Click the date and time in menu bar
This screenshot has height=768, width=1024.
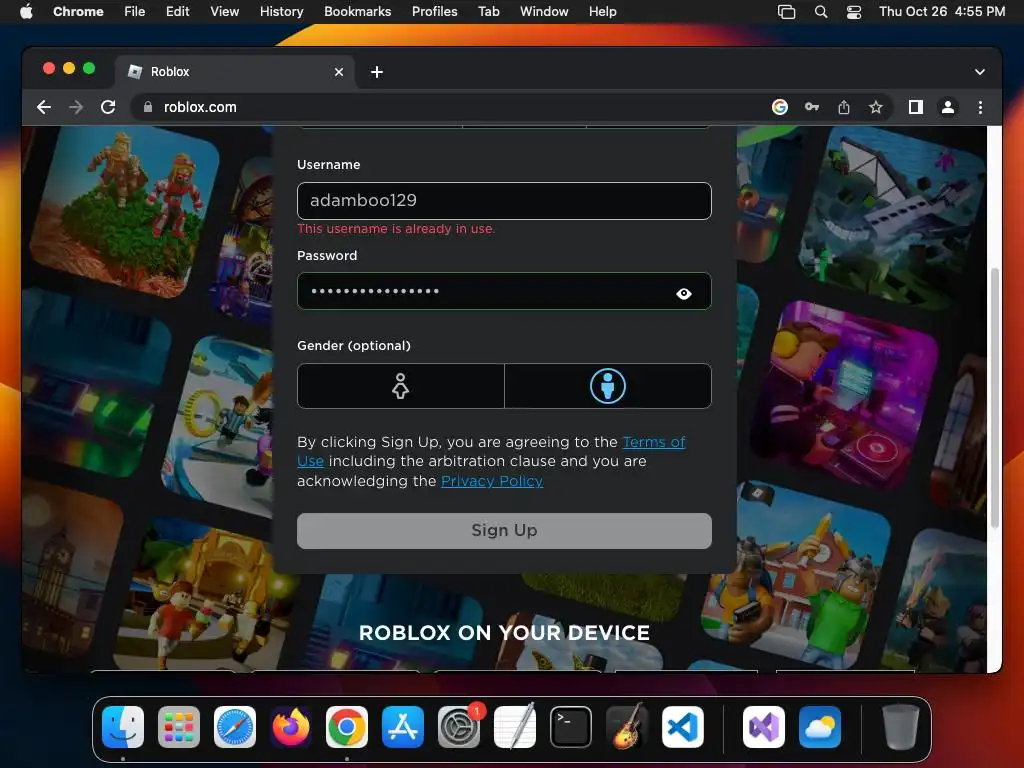942,11
